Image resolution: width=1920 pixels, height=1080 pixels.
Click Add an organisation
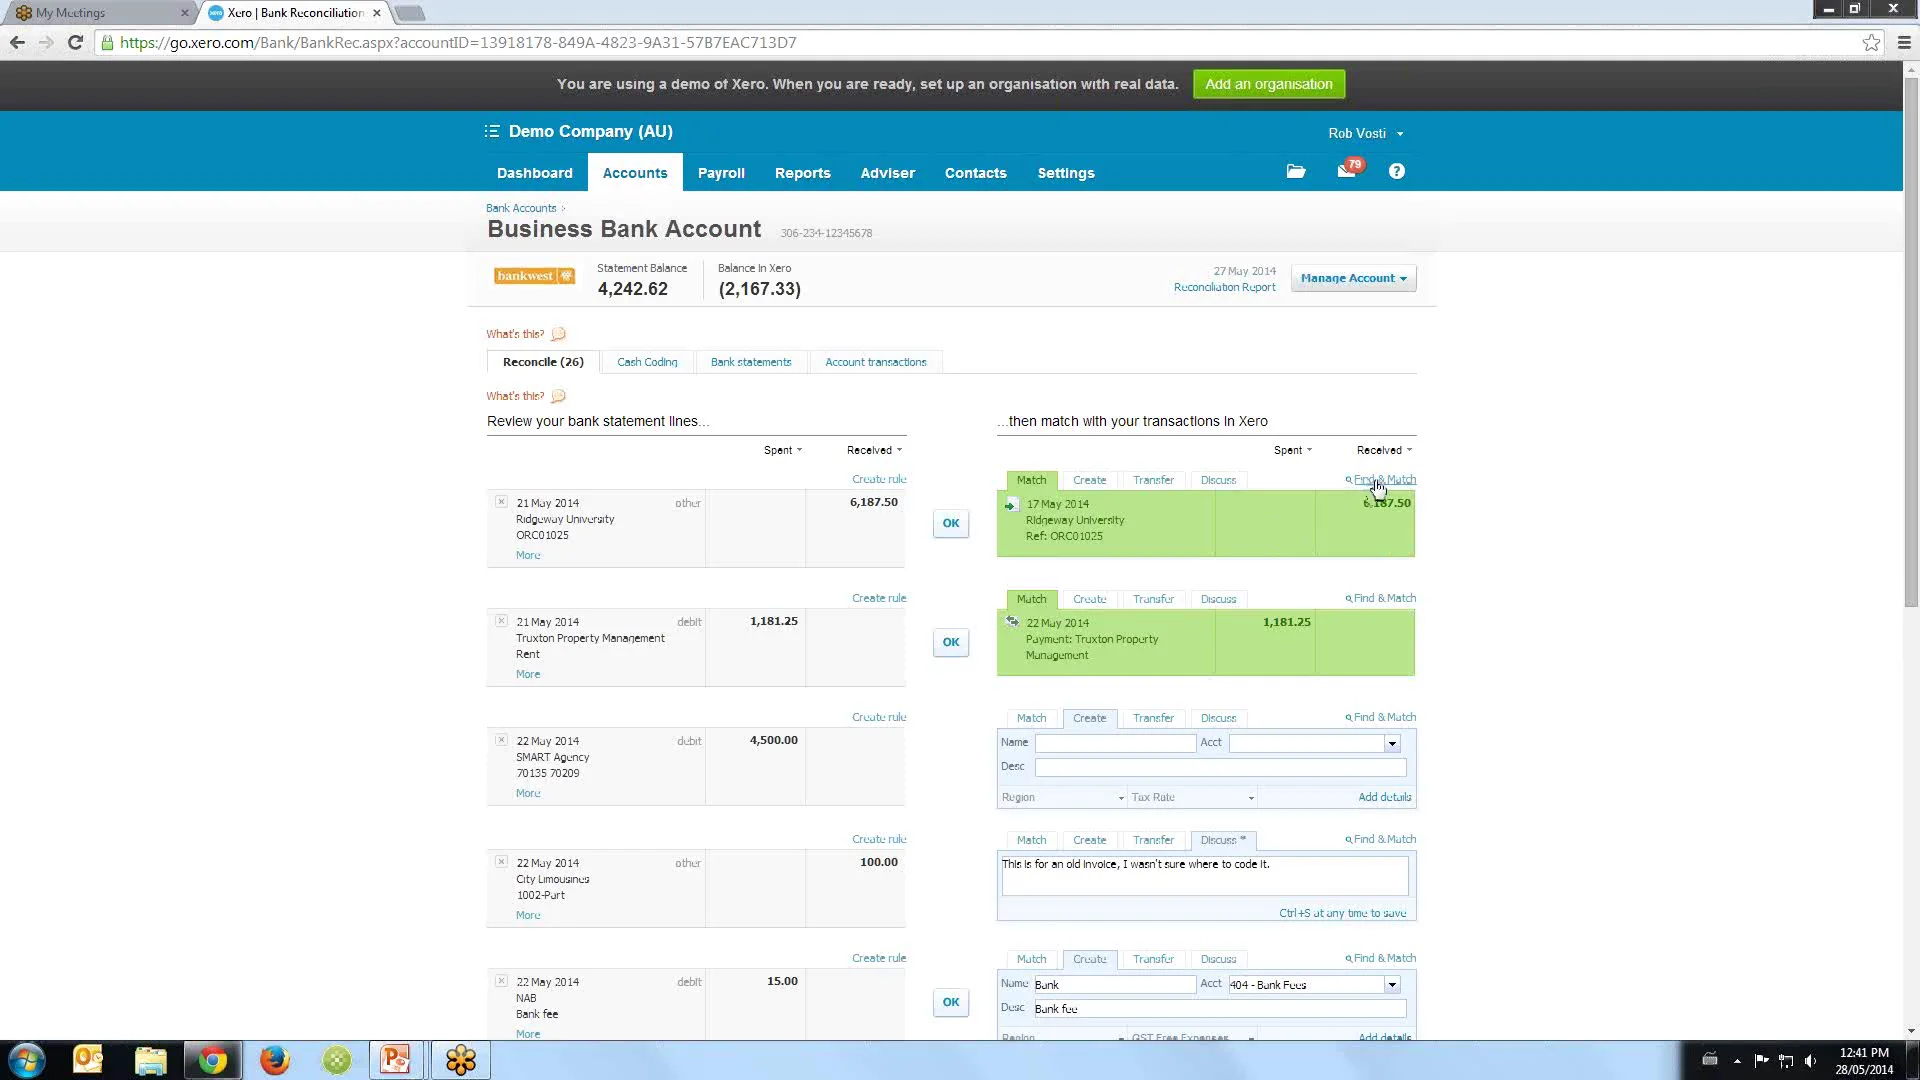(x=1268, y=84)
